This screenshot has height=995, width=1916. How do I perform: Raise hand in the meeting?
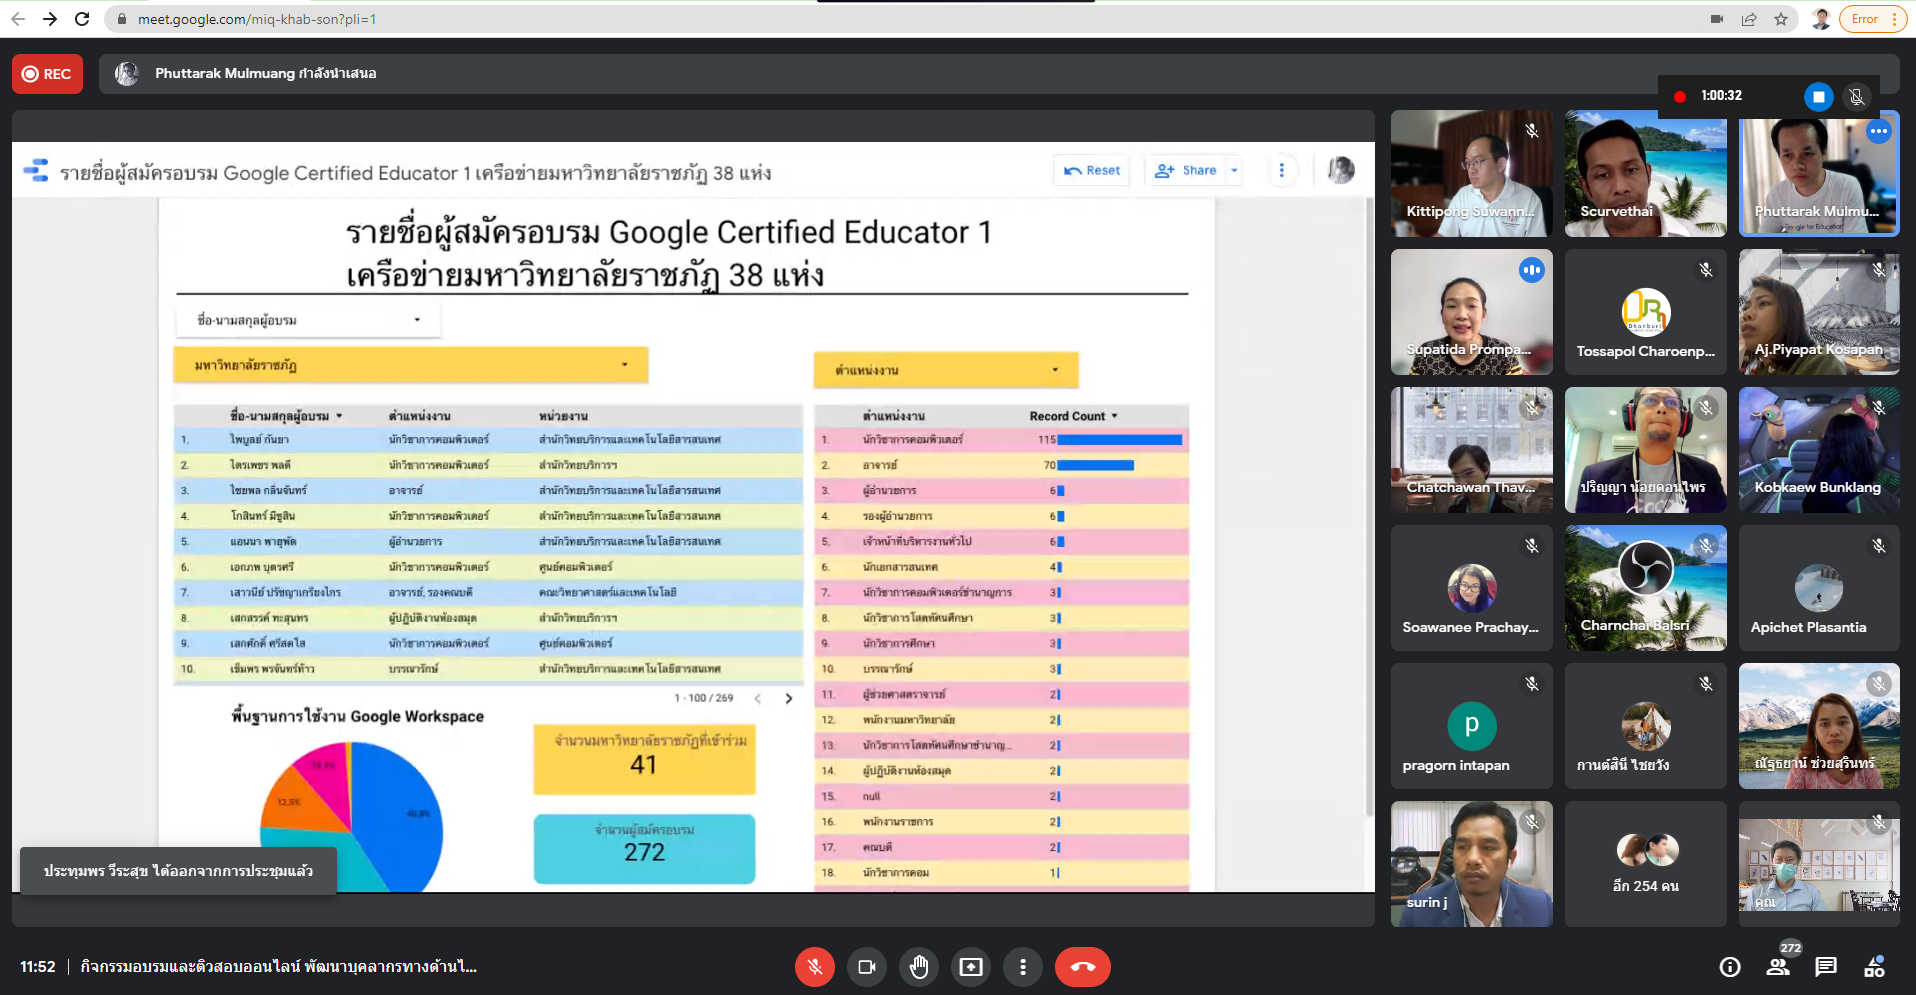click(x=919, y=967)
